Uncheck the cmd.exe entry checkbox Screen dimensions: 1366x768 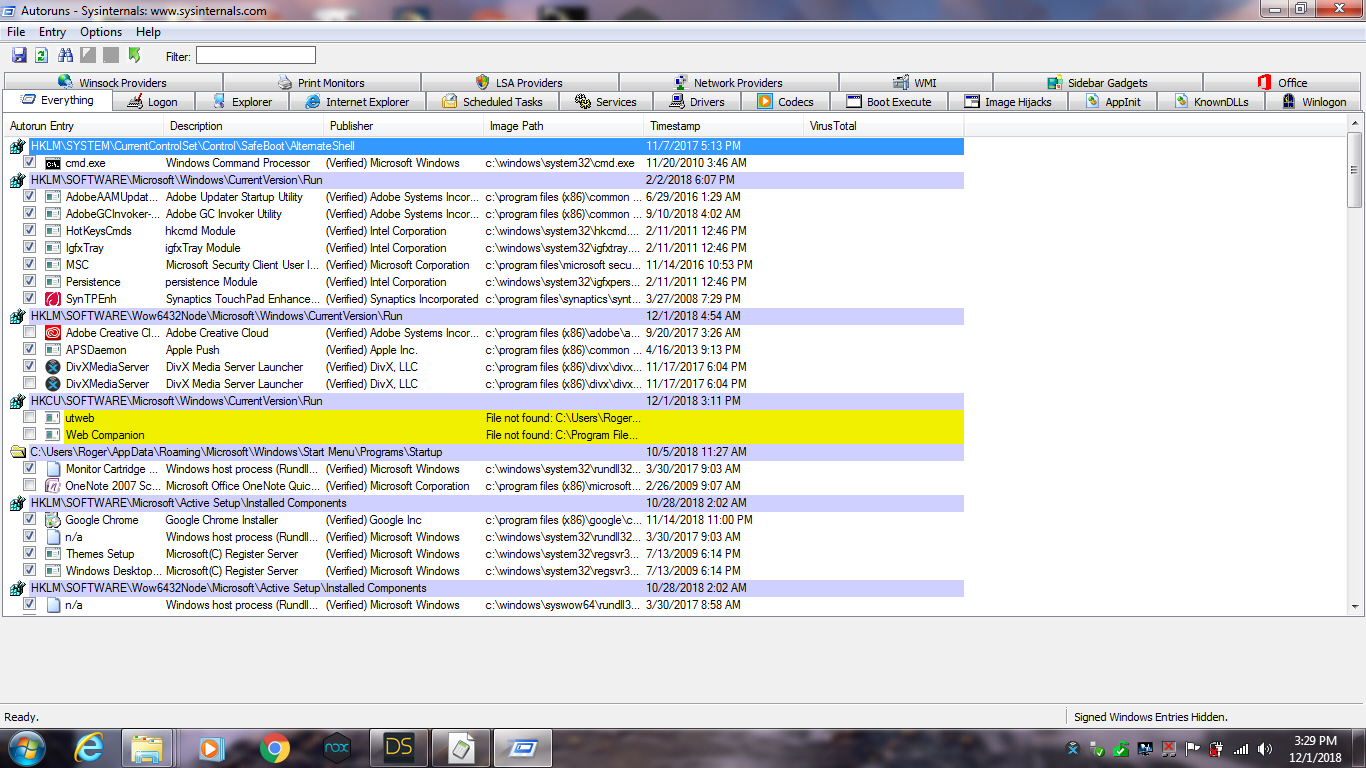(x=30, y=163)
